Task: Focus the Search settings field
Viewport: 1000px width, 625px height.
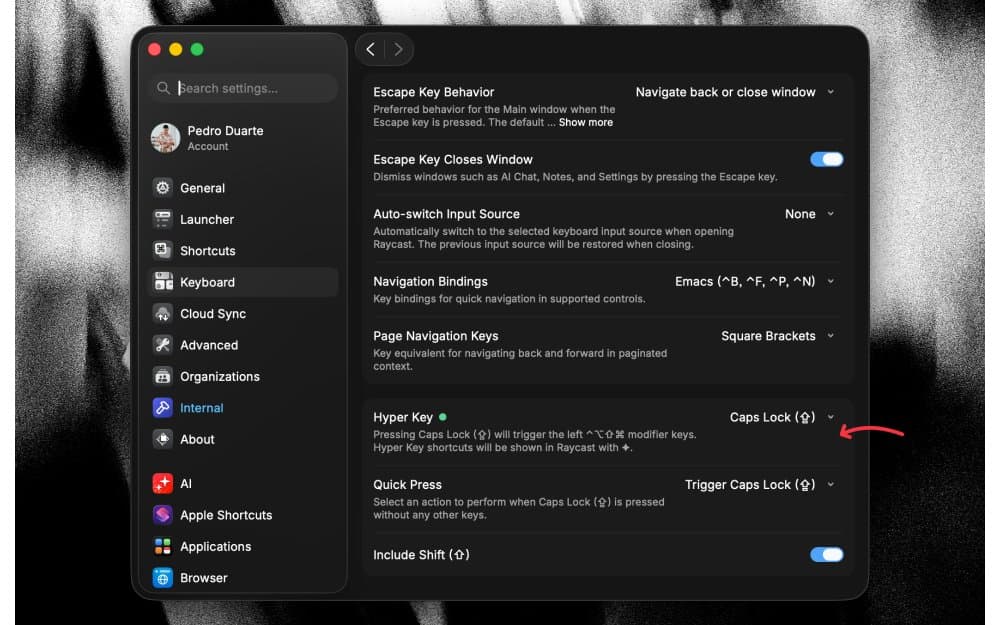Action: point(244,88)
